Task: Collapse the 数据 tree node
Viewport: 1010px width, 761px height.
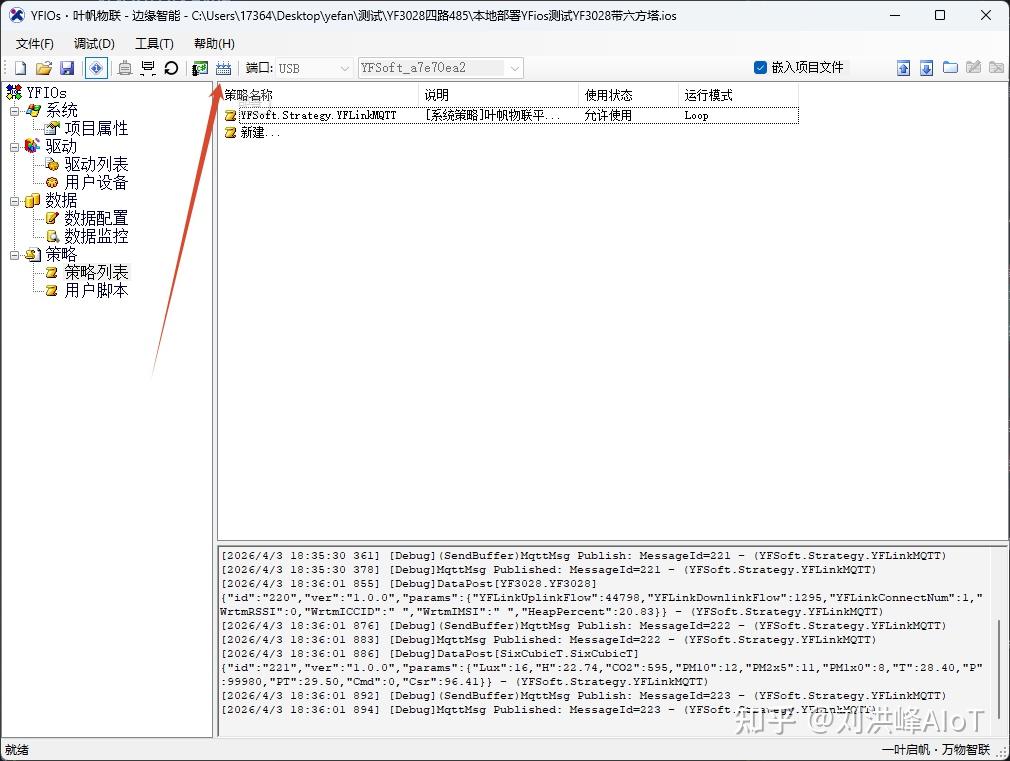Action: point(14,201)
